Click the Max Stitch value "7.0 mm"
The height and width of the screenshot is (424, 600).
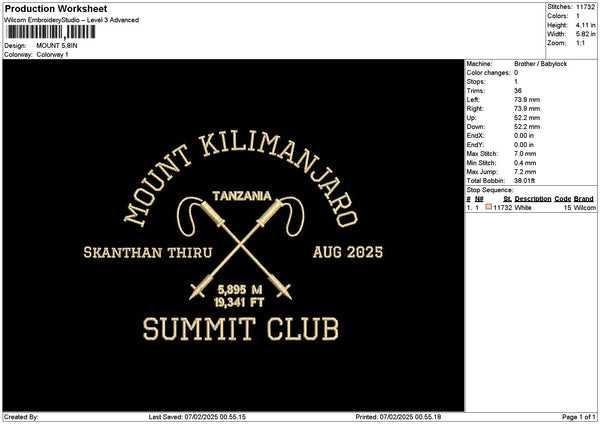point(525,153)
